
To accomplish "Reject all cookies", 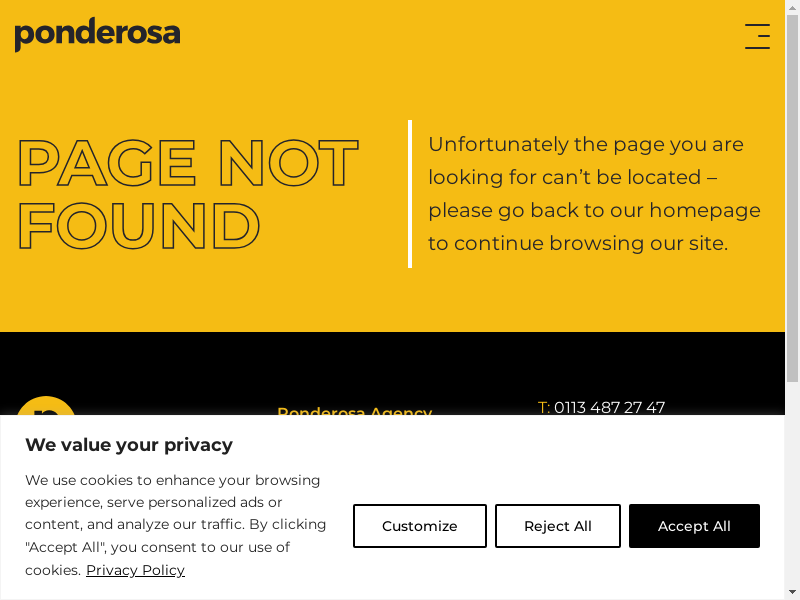I will coord(557,526).
